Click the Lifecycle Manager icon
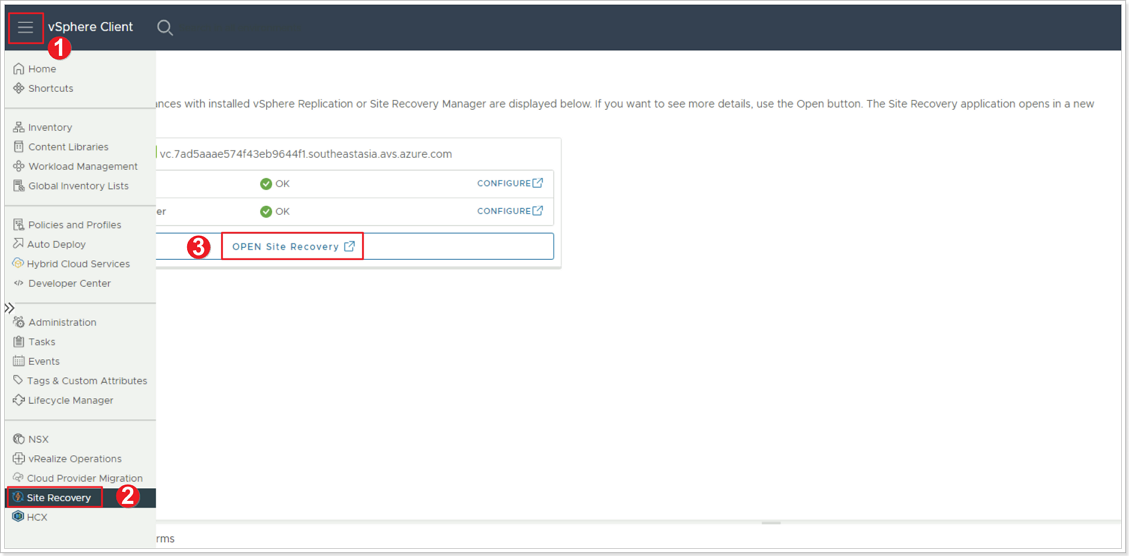 tap(19, 400)
